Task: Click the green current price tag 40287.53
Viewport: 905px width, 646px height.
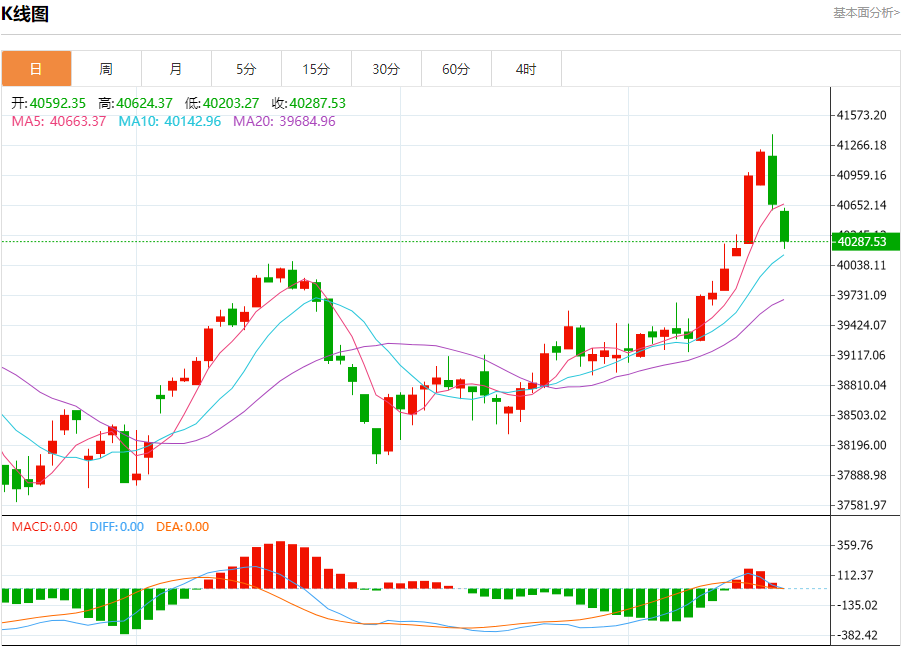Action: 865,241
